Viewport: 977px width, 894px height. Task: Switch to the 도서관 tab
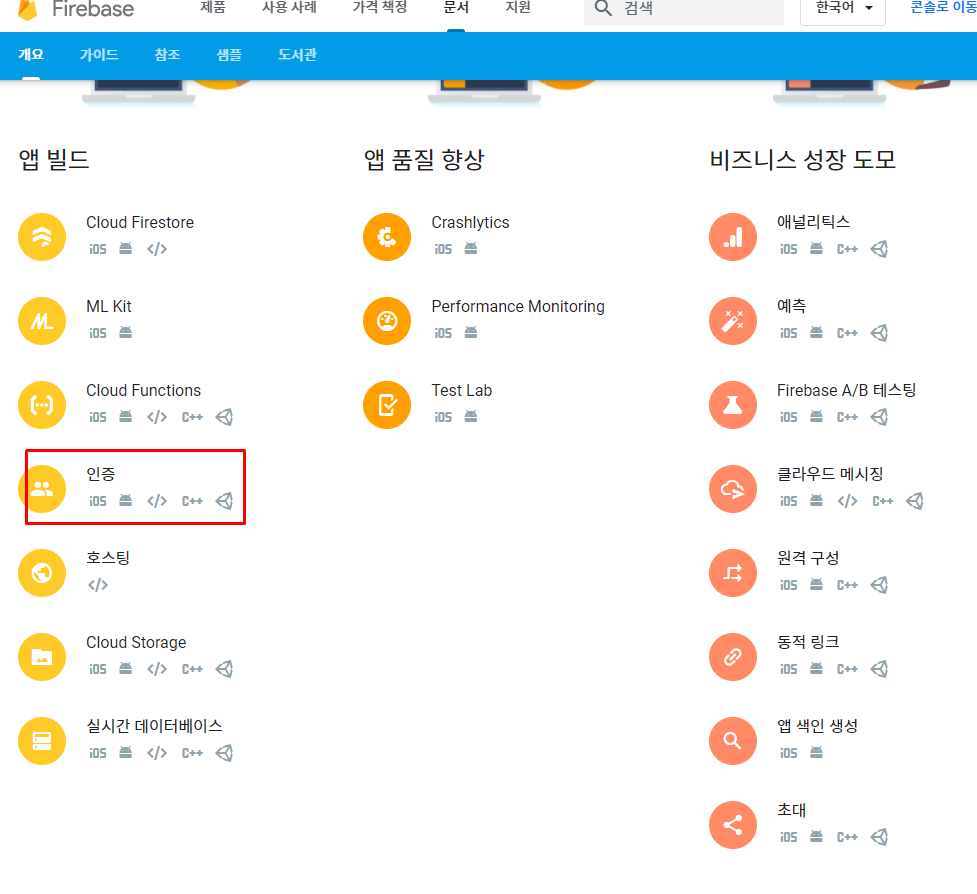[x=297, y=55]
